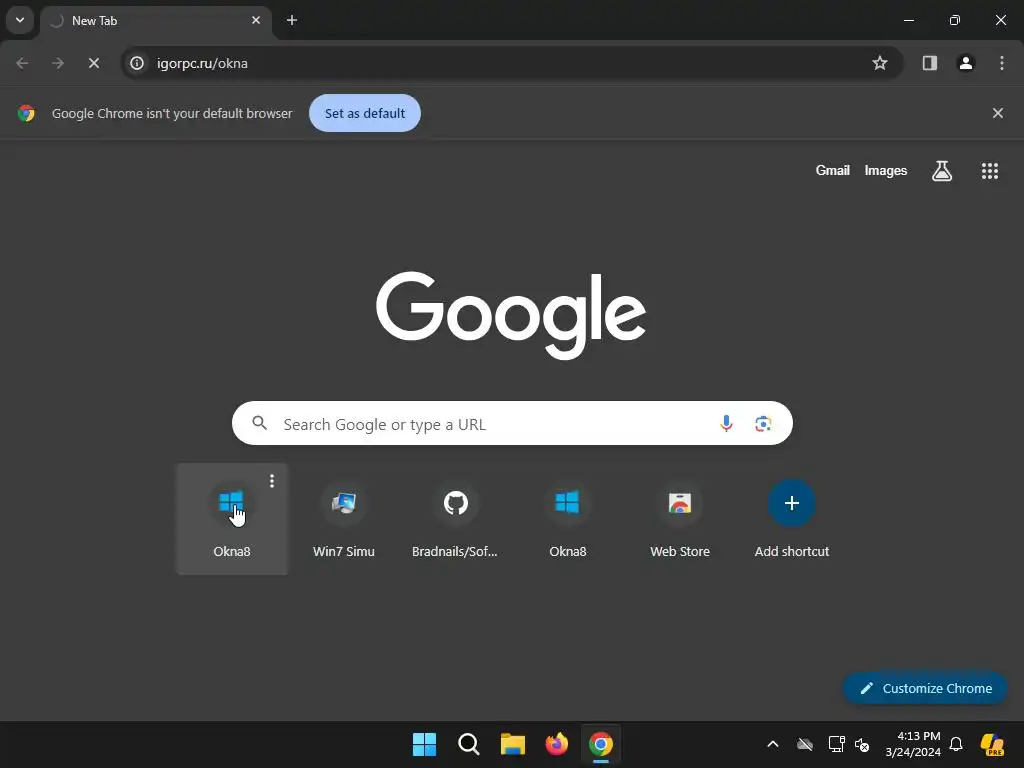Go forward with the forward arrow
The width and height of the screenshot is (1024, 768).
pos(58,63)
